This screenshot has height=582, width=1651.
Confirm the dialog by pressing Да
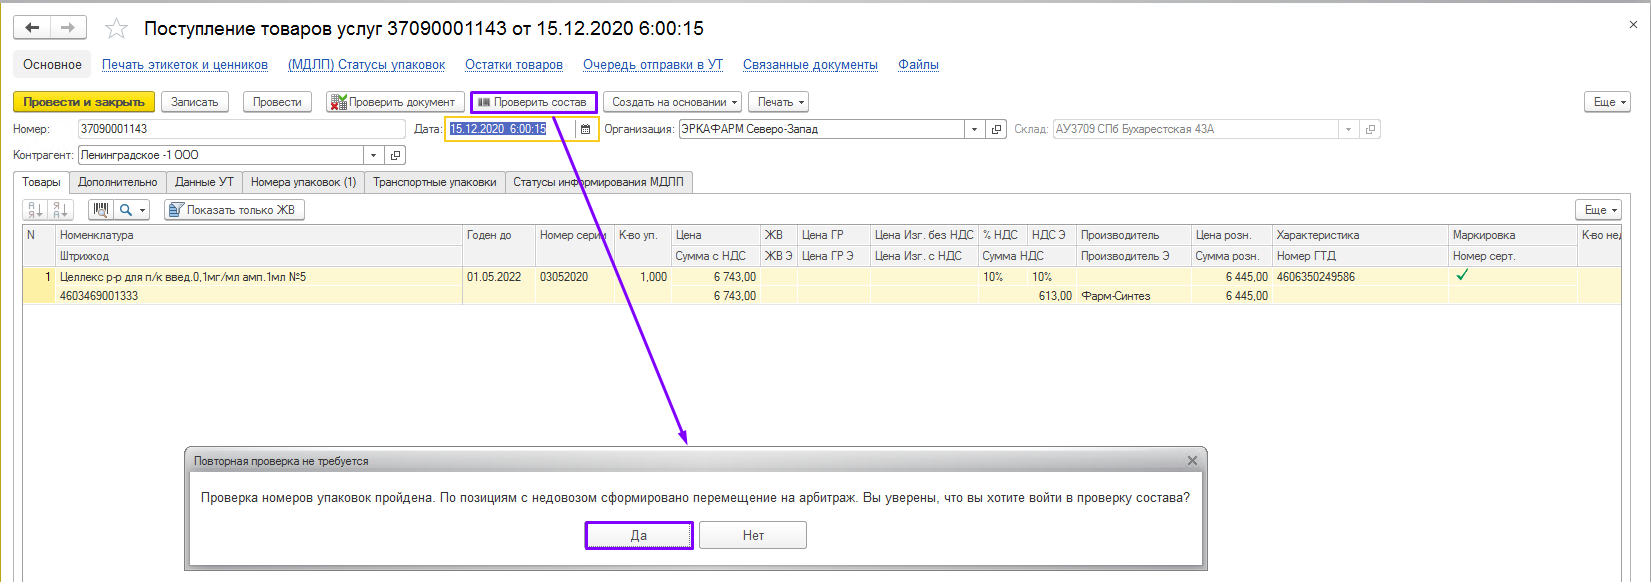639,536
